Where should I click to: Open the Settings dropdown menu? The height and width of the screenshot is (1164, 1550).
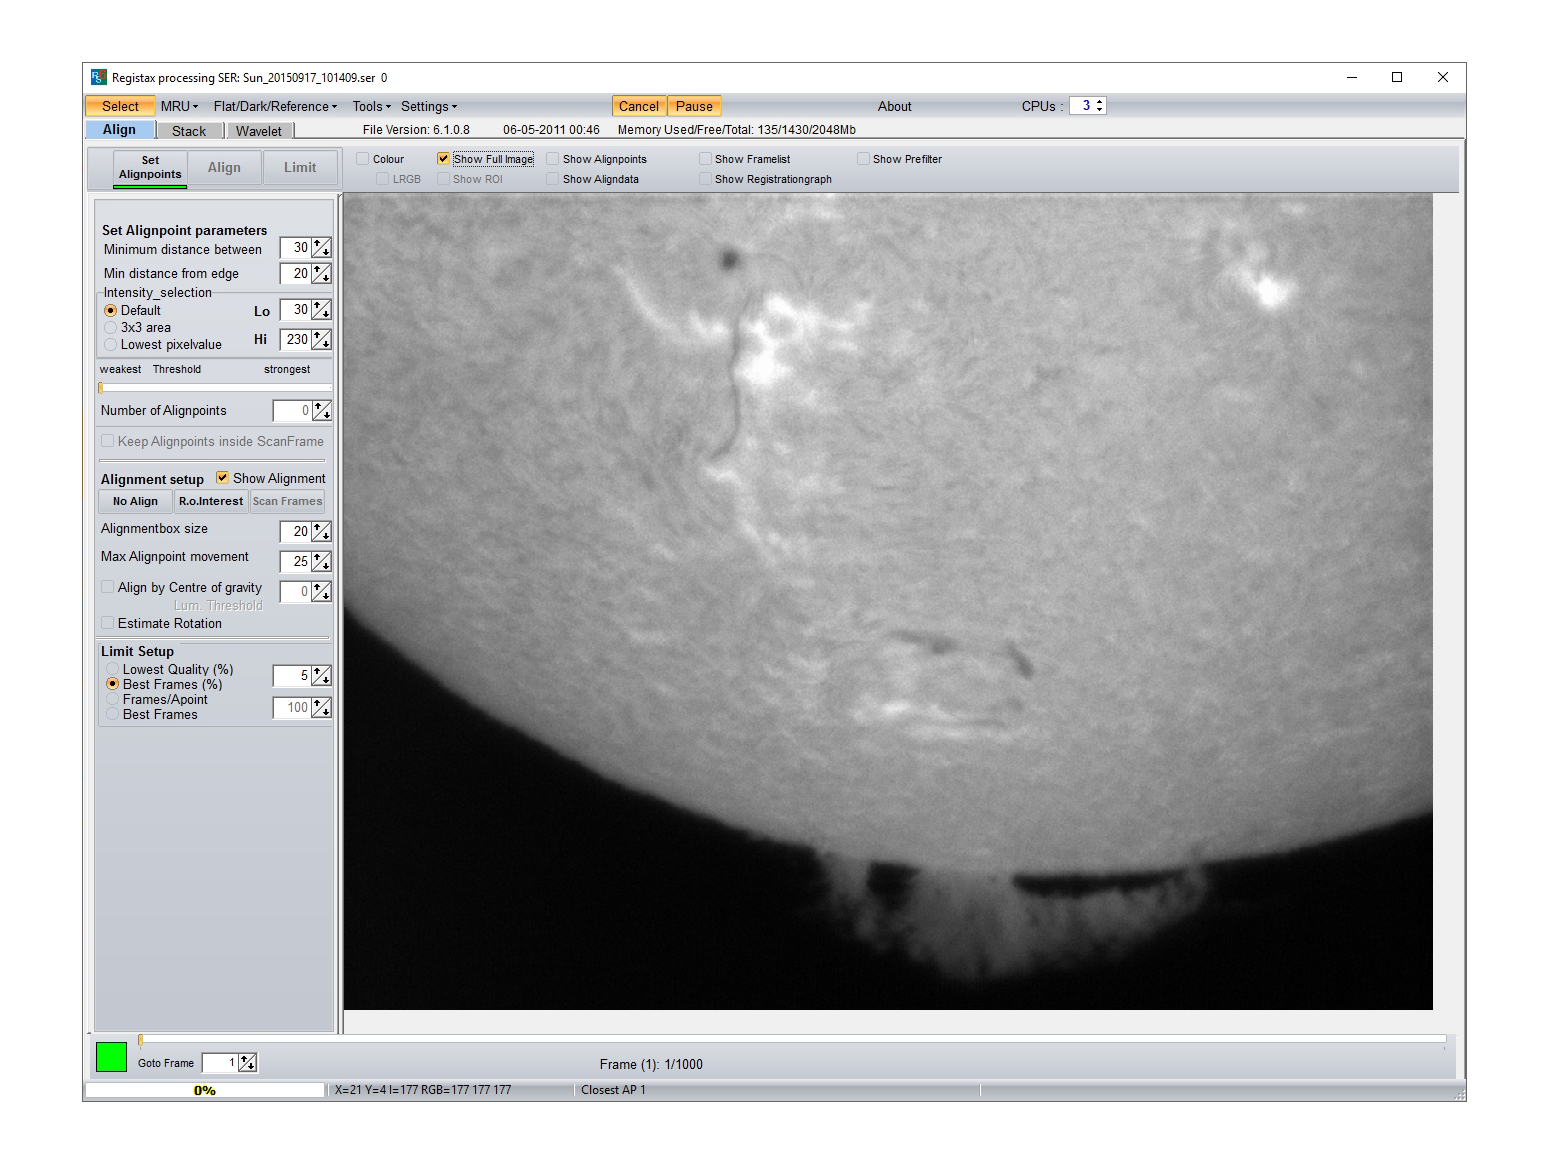pyautogui.click(x=429, y=106)
